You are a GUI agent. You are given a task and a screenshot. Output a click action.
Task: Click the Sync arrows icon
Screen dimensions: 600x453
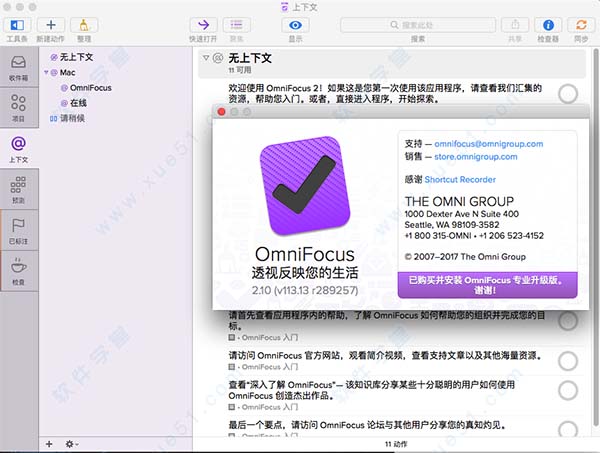coord(581,25)
